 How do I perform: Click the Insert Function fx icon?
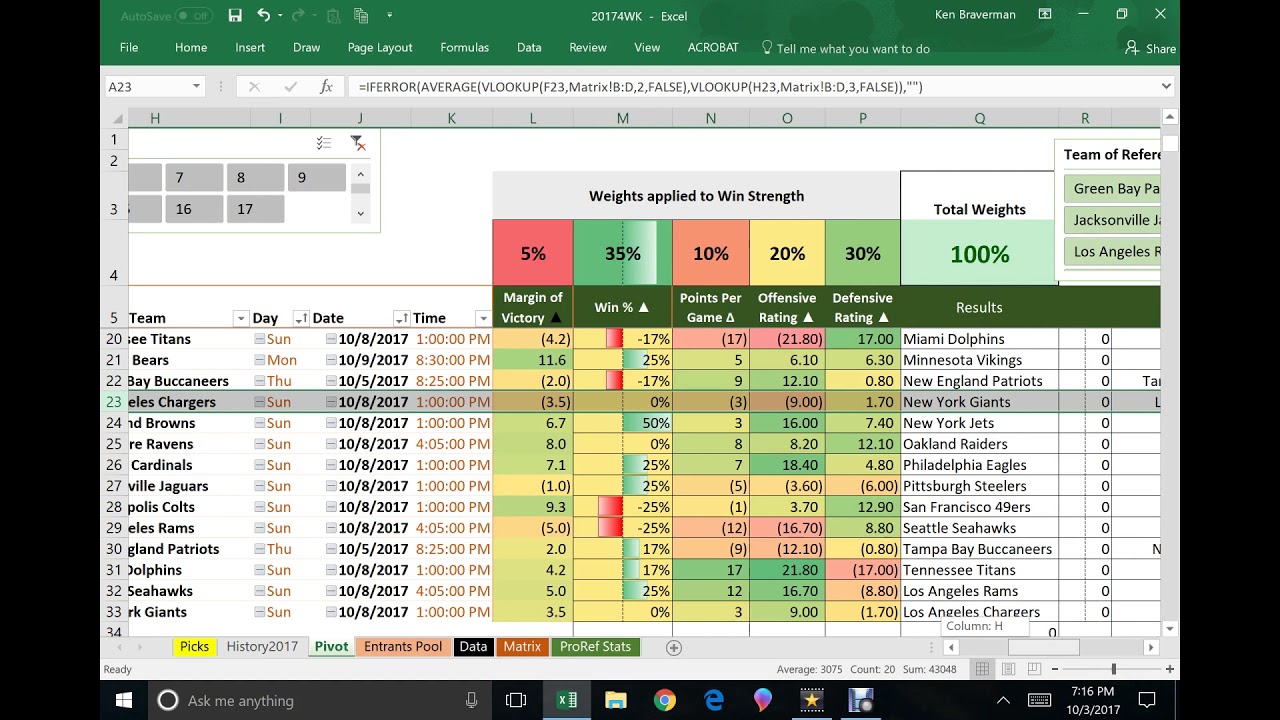(326, 87)
